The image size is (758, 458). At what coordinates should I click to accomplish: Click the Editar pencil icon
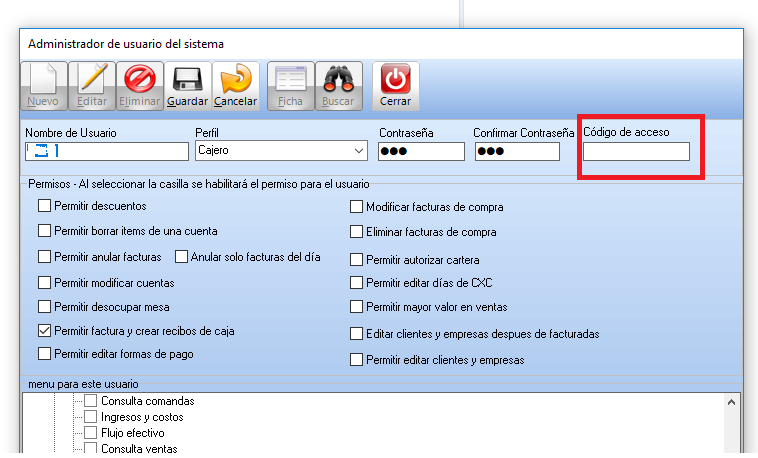pos(92,86)
